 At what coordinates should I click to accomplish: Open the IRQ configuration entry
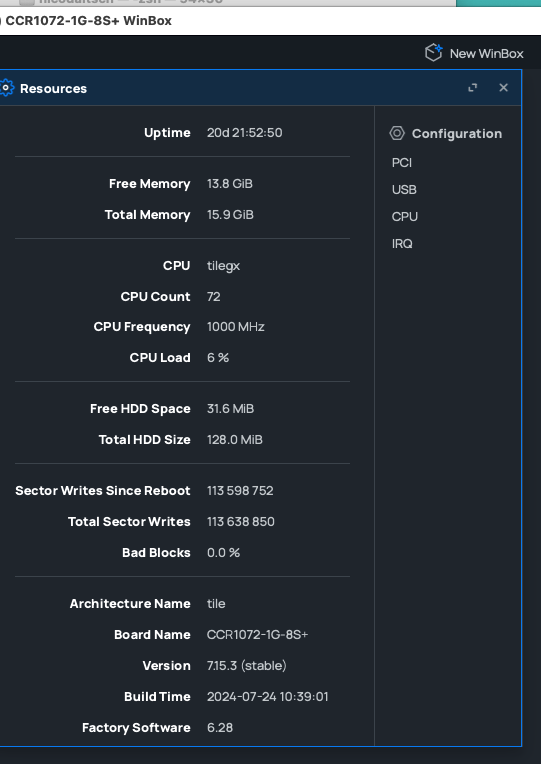click(402, 244)
